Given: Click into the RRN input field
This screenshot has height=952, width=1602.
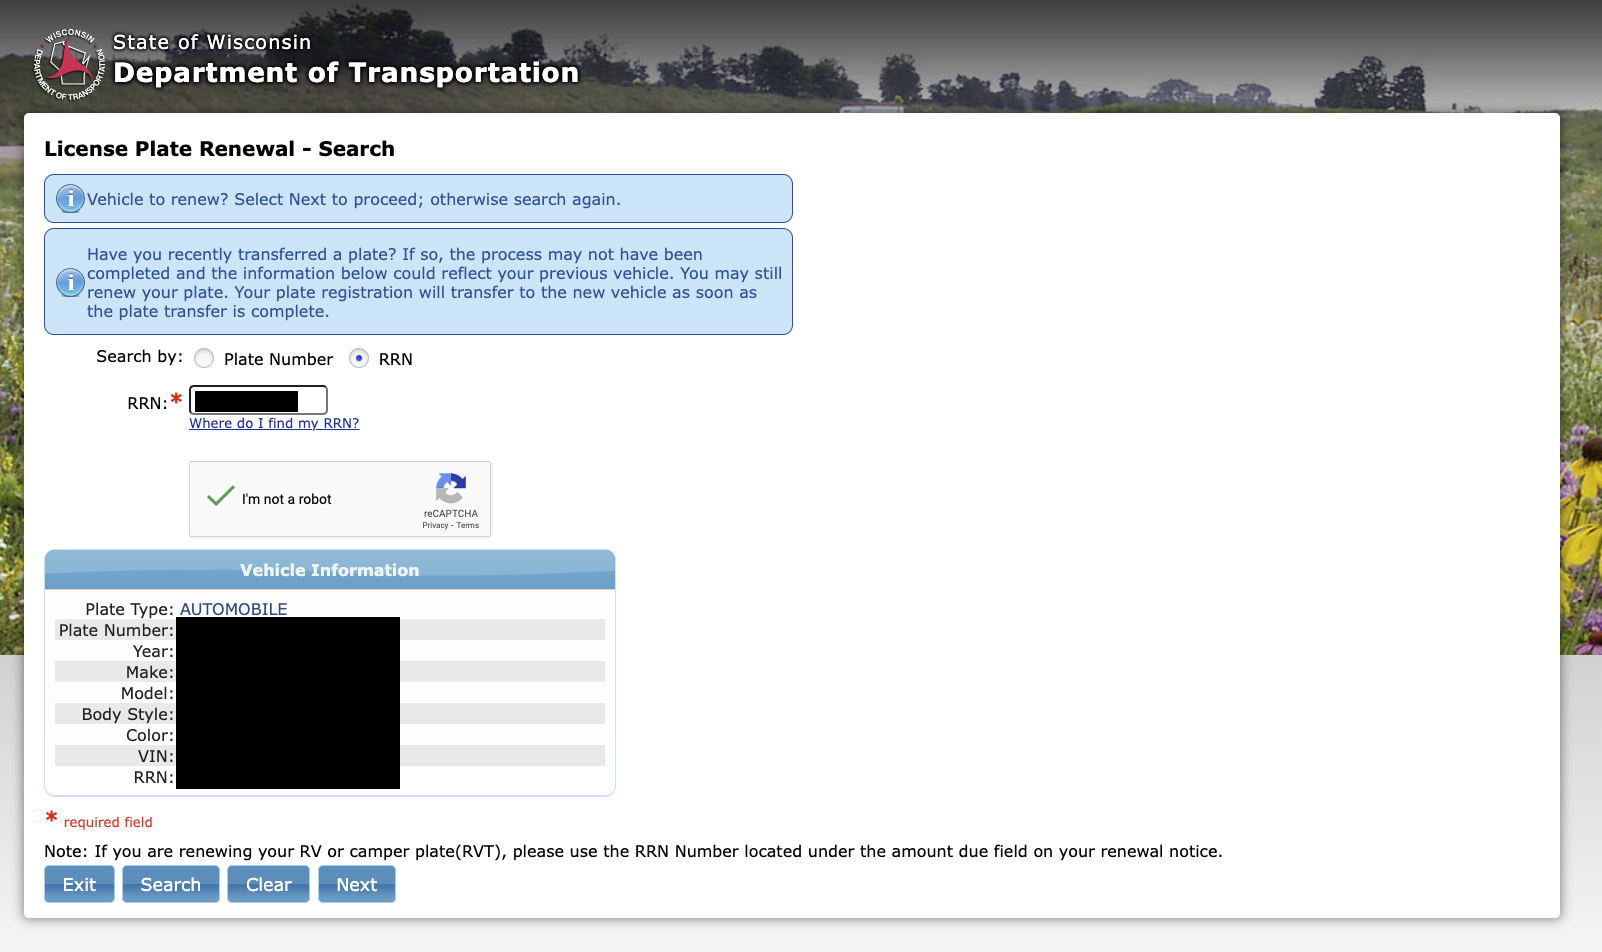Looking at the screenshot, I should [258, 400].
